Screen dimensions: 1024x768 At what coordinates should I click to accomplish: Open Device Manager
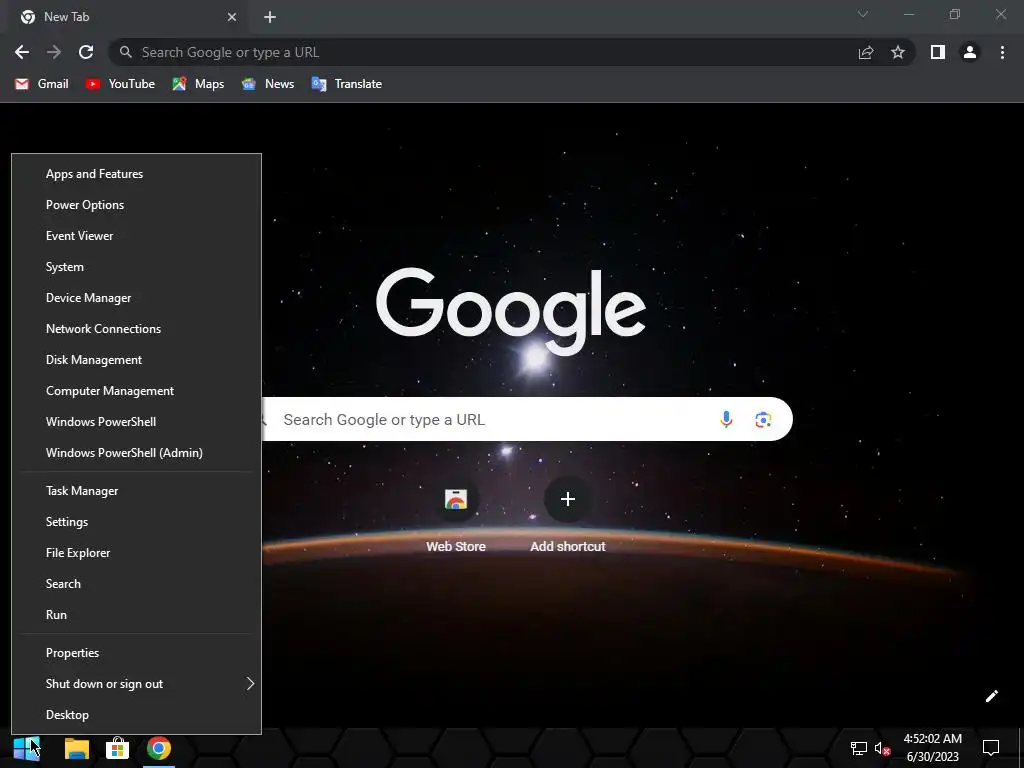coord(136,298)
